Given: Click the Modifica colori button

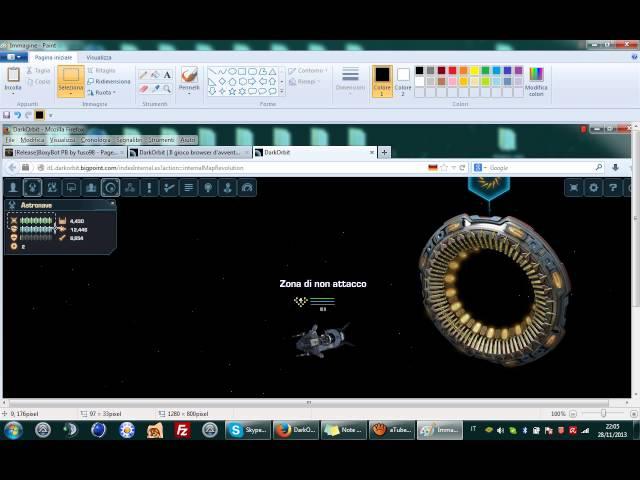Looking at the screenshot, I should tap(536, 82).
